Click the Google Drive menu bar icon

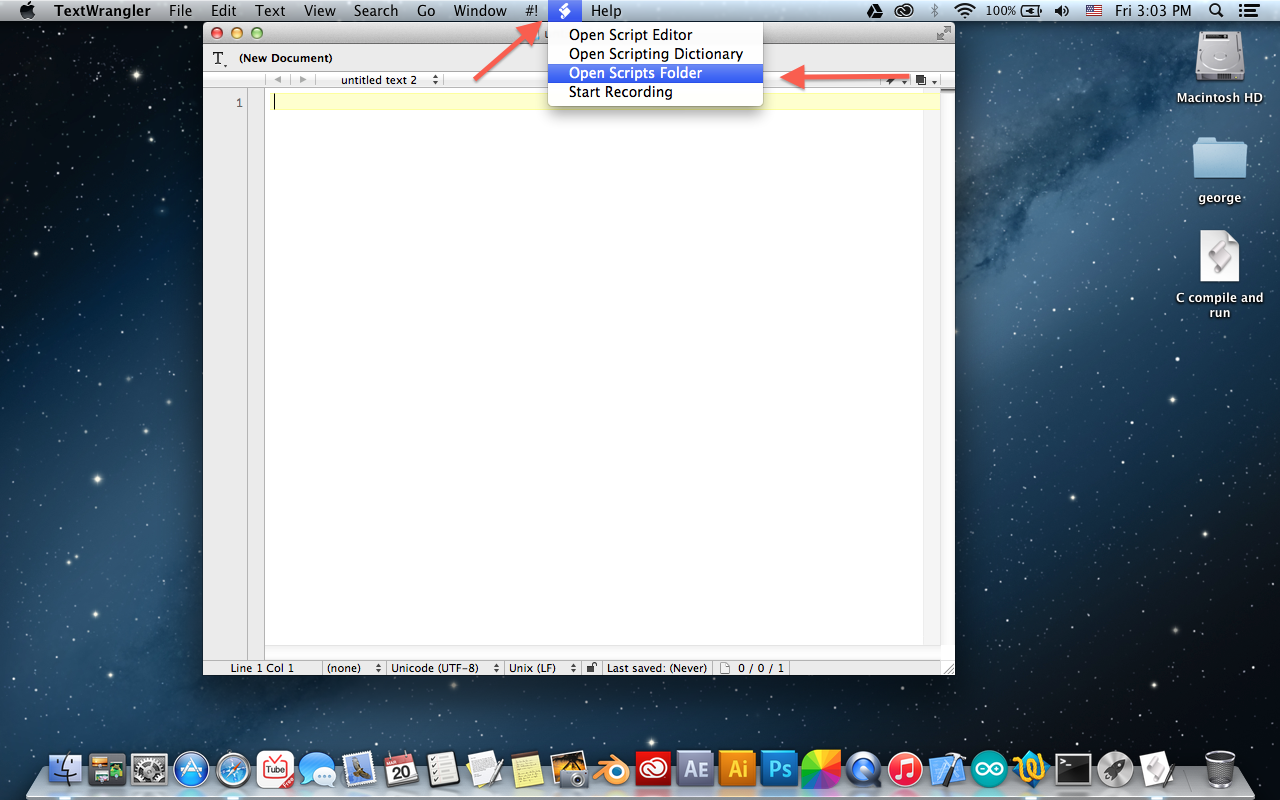(x=874, y=11)
